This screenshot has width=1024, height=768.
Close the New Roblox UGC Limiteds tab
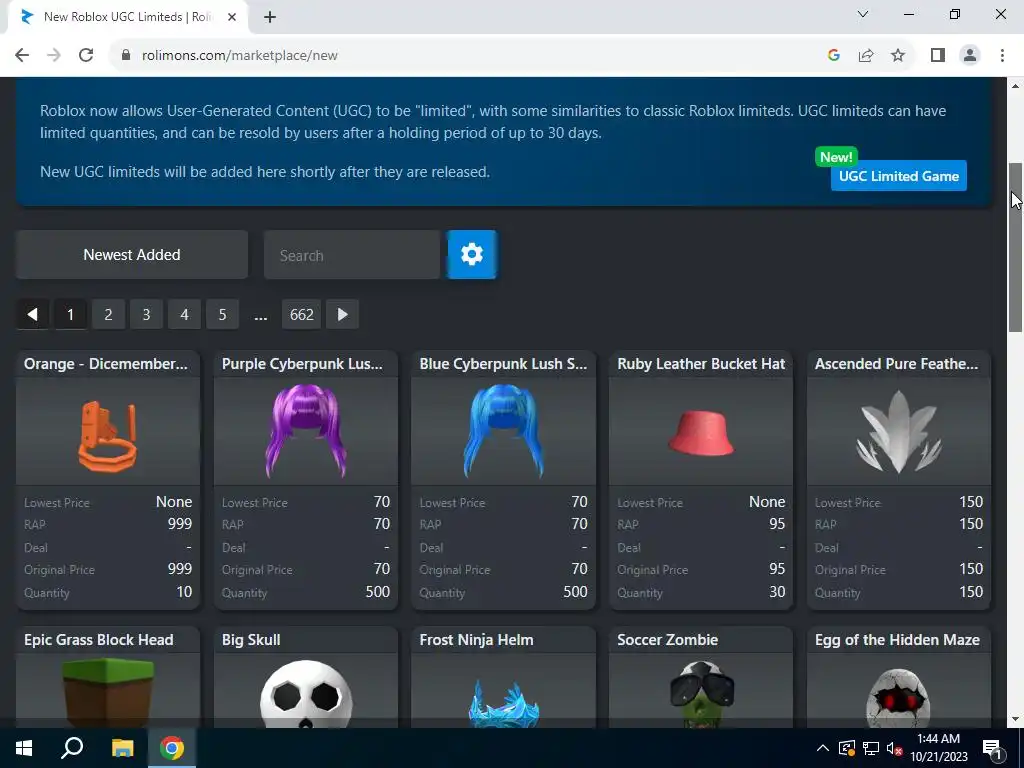(x=232, y=17)
